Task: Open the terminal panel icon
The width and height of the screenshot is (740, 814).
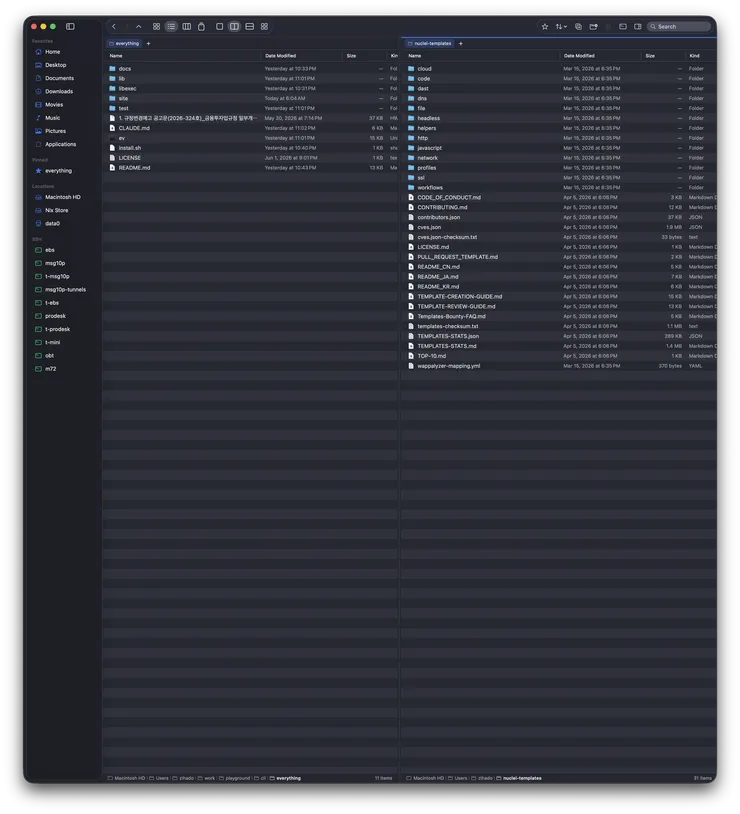Action: [x=623, y=26]
